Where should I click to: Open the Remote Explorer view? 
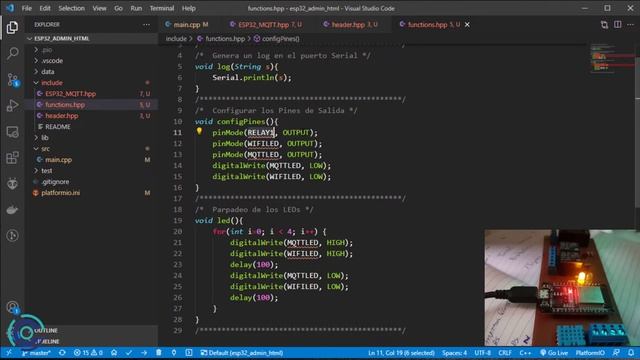click(12, 132)
